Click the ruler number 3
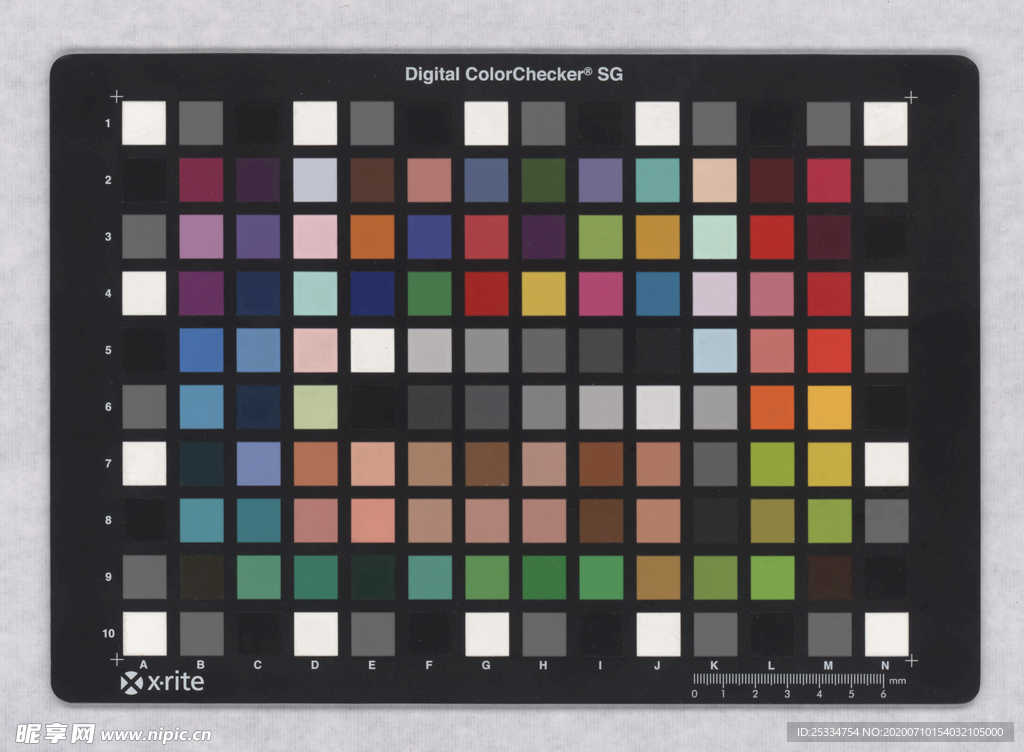 click(x=787, y=694)
